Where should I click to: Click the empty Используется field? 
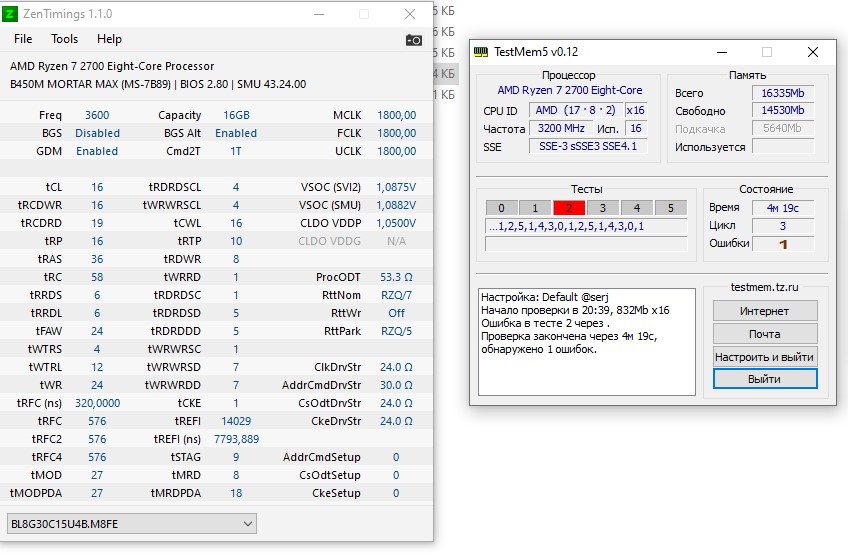(783, 147)
